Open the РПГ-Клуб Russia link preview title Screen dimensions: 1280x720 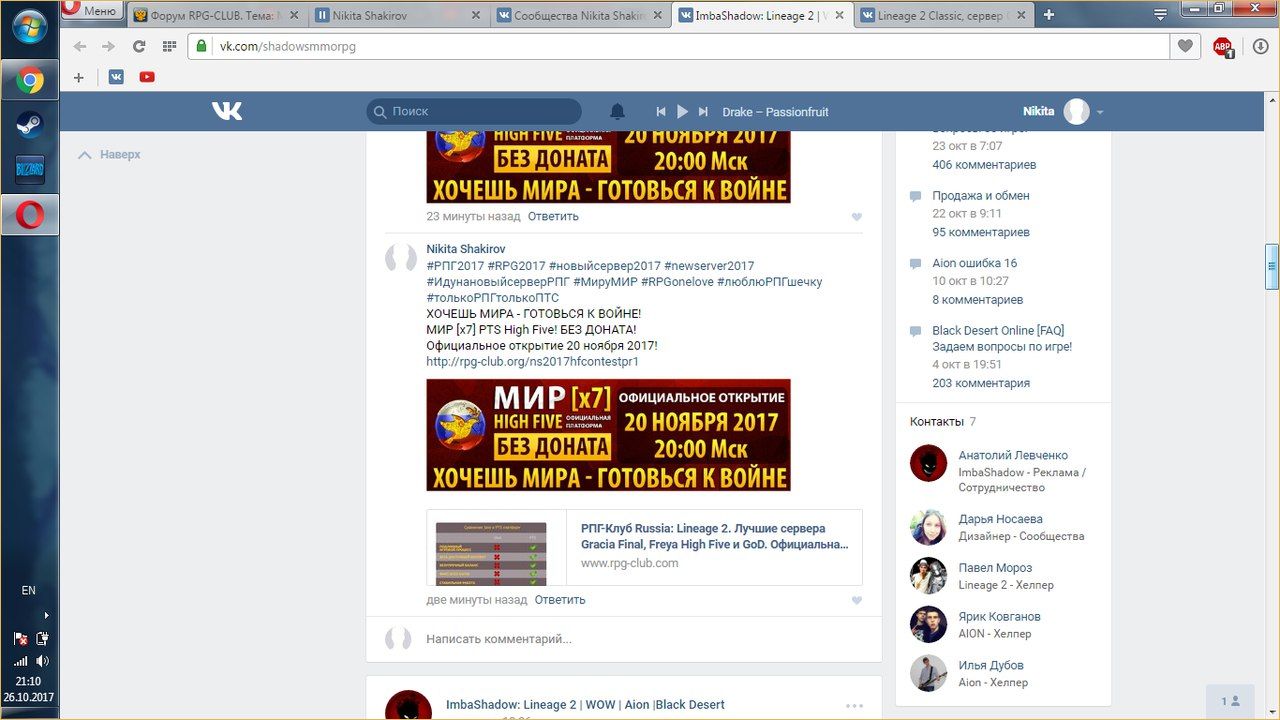714,536
